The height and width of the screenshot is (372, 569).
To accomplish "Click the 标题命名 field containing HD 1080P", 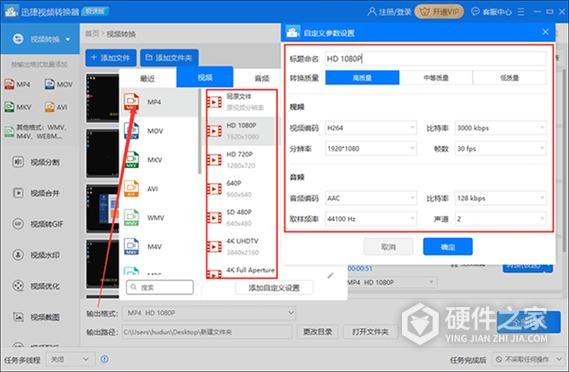I will tap(435, 58).
